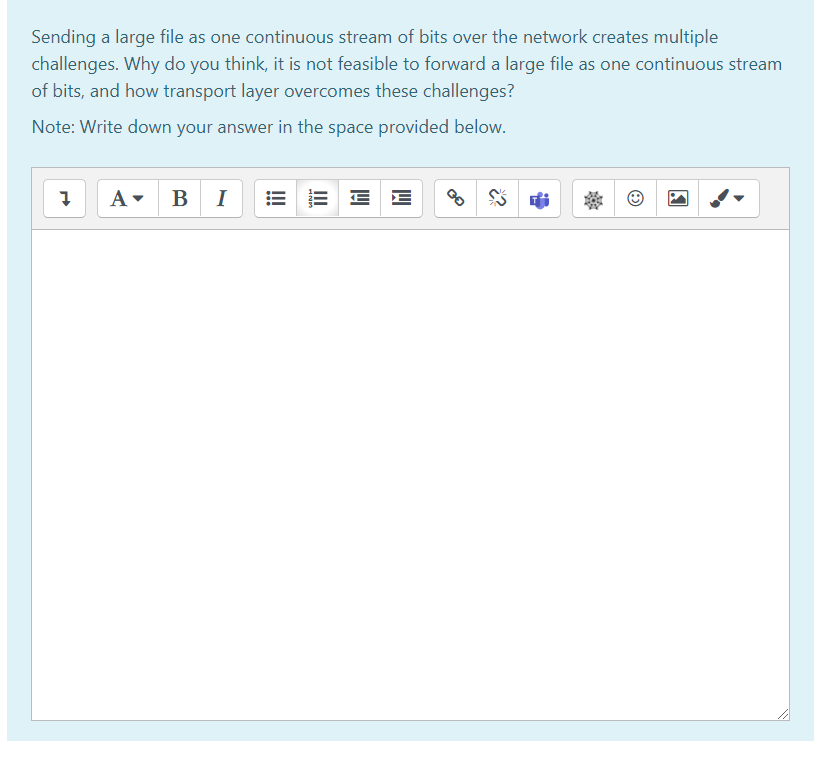Increase the text indent
The image size is (832, 759).
point(401,198)
